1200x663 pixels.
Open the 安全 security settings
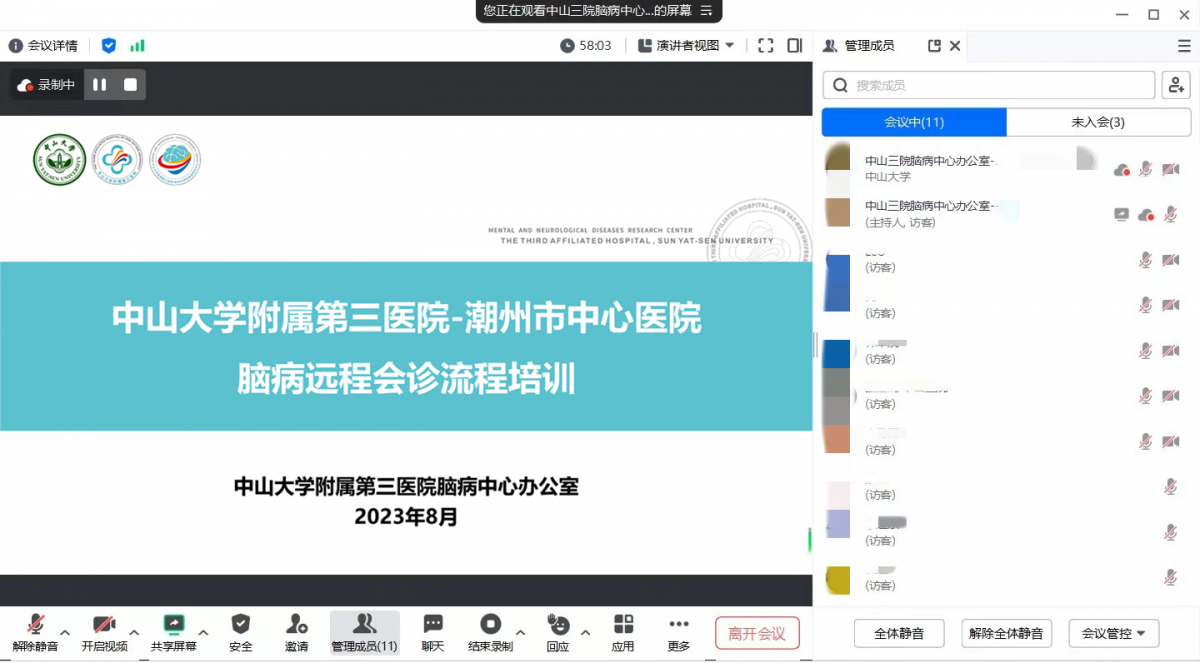pos(240,634)
